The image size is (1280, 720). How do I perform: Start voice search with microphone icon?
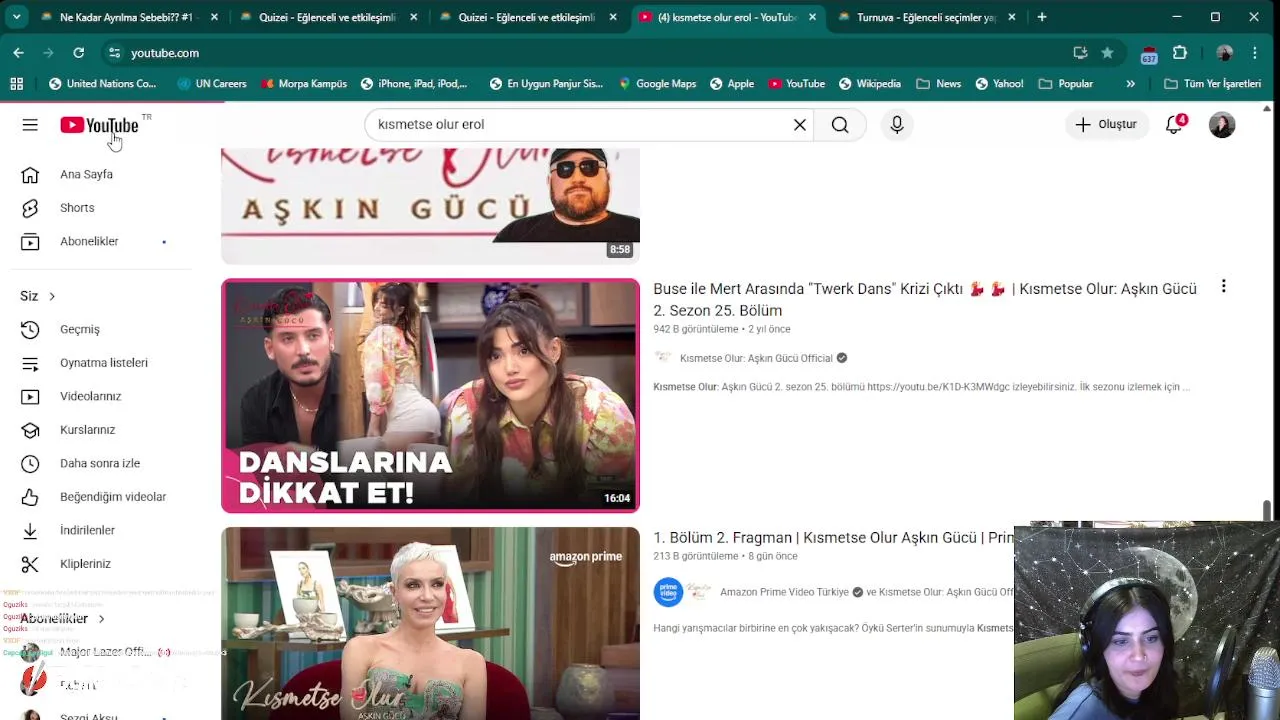[x=897, y=125]
